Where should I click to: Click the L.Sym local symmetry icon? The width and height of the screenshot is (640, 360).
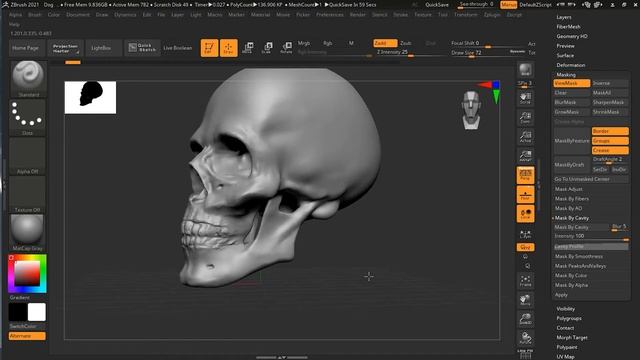click(525, 234)
